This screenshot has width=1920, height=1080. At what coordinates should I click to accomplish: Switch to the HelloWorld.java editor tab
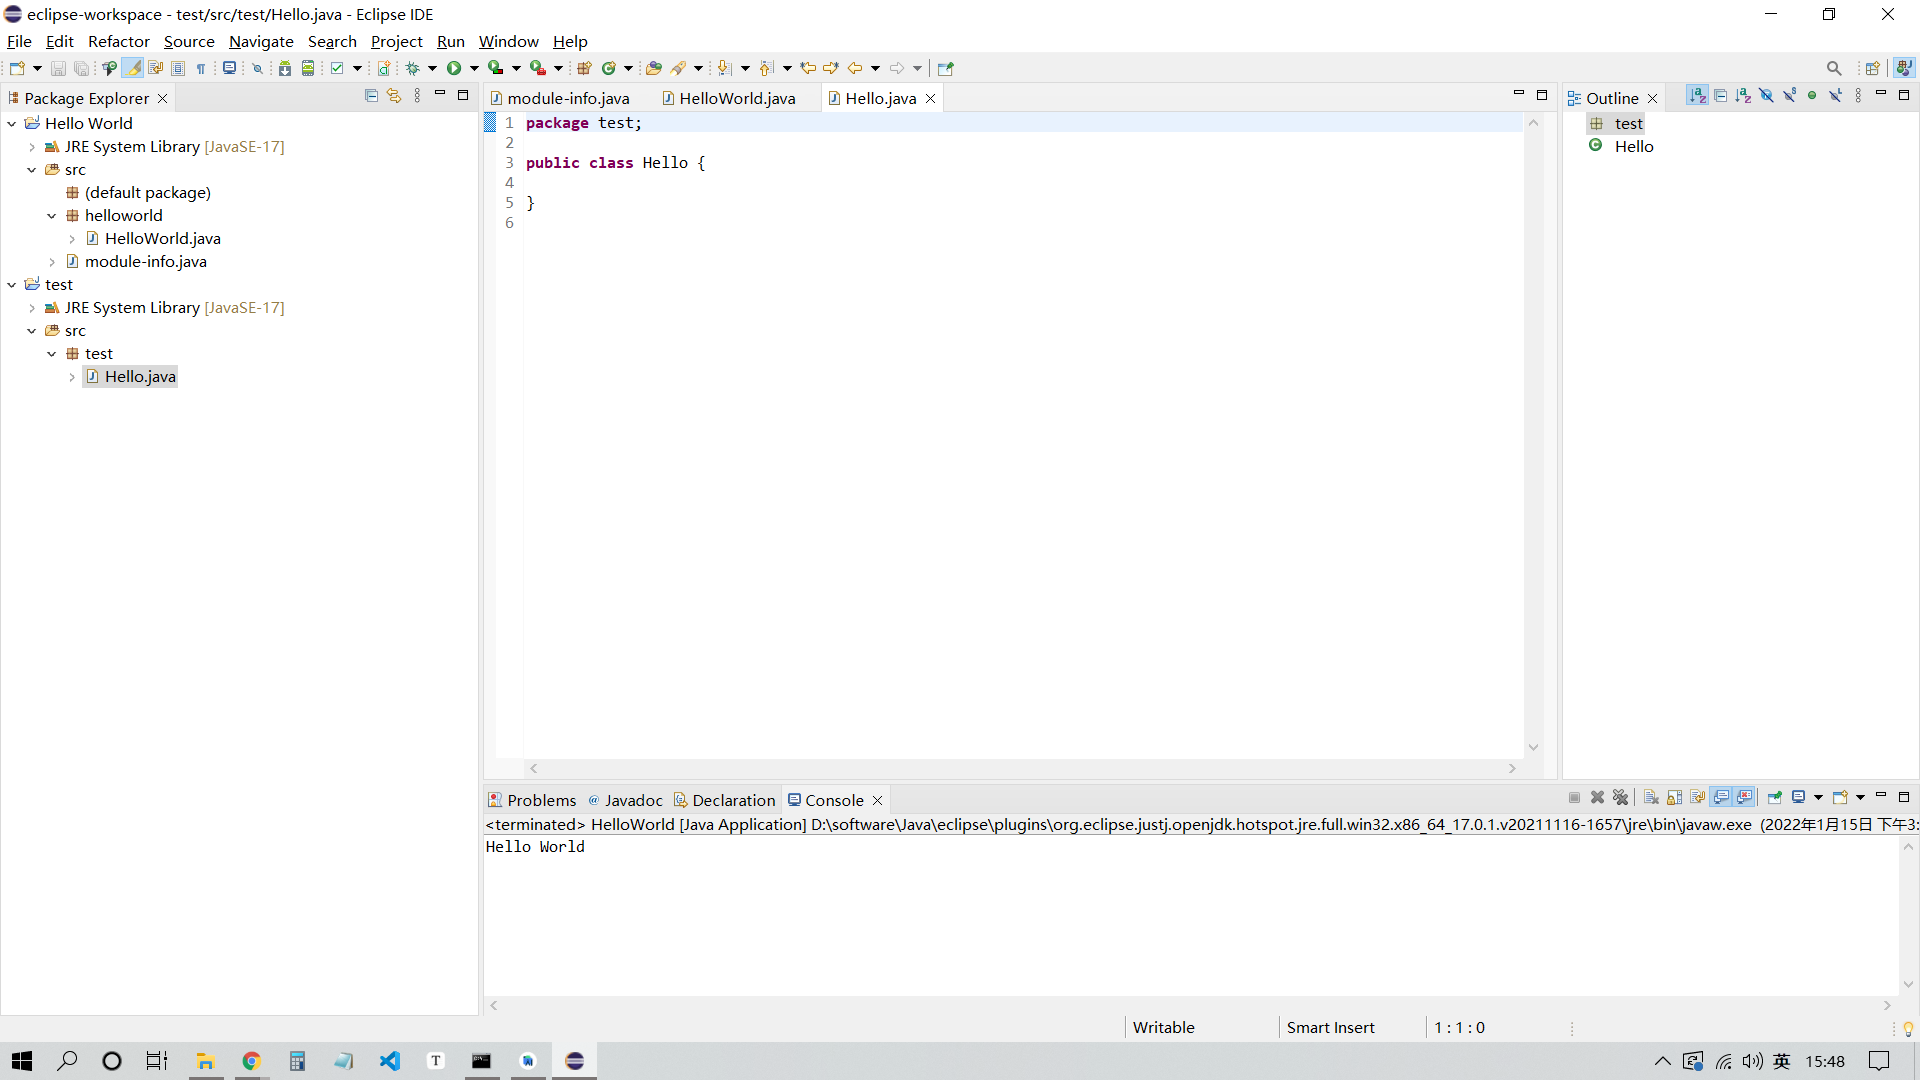736,98
